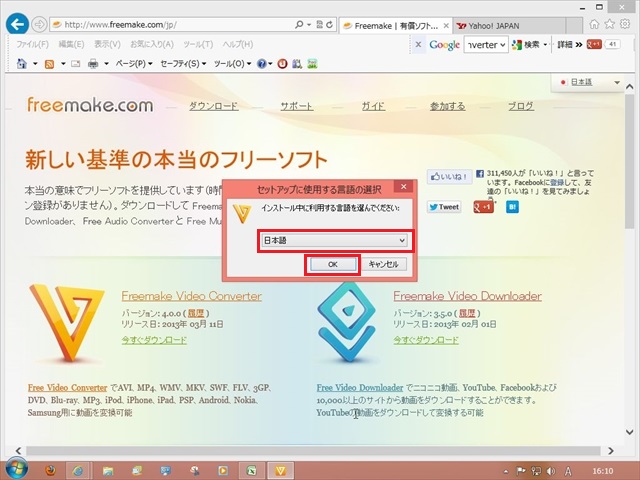
Task: Click the printer icon in the command bar
Action: point(93,64)
